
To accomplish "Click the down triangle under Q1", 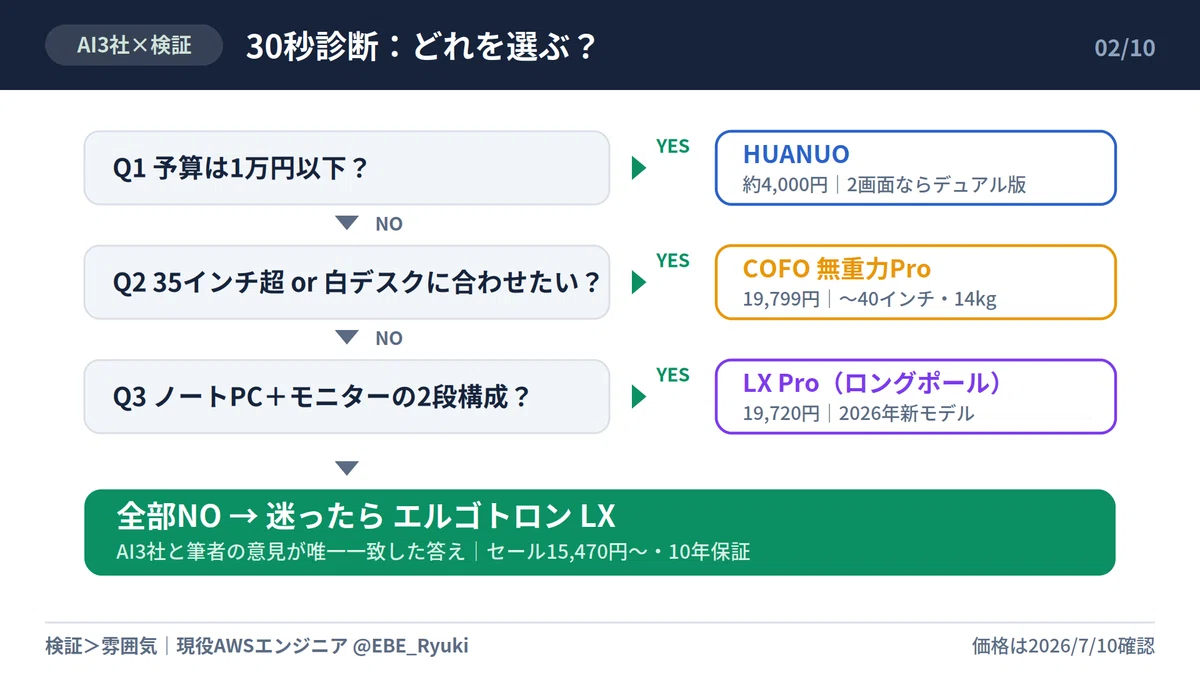I will coord(346,223).
